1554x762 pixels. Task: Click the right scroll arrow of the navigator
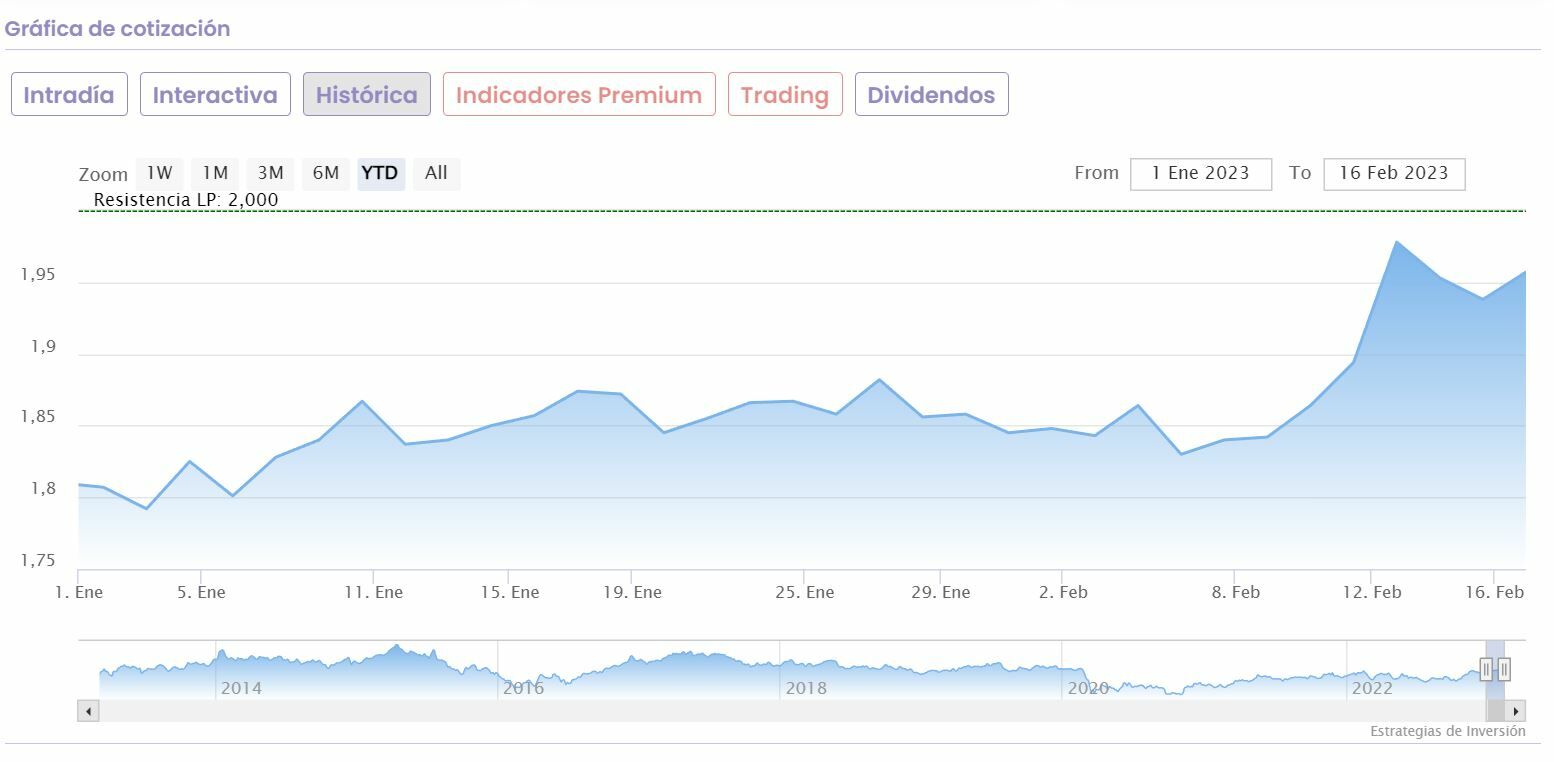click(1516, 711)
